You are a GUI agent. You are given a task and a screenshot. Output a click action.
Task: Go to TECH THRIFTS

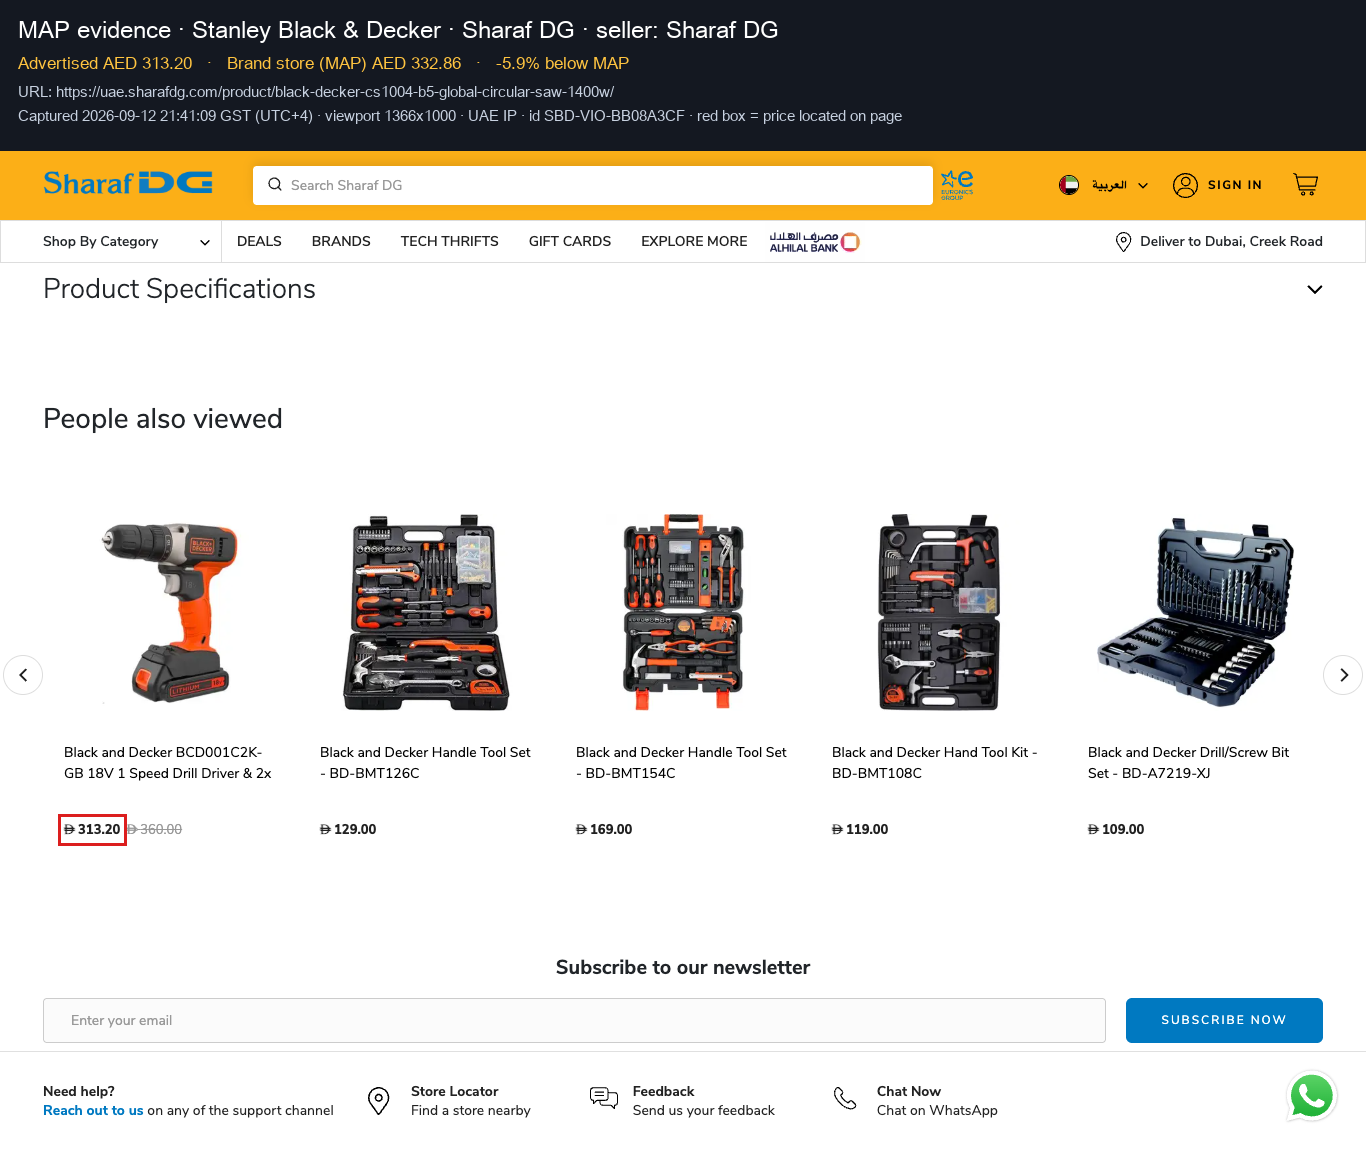coord(450,242)
